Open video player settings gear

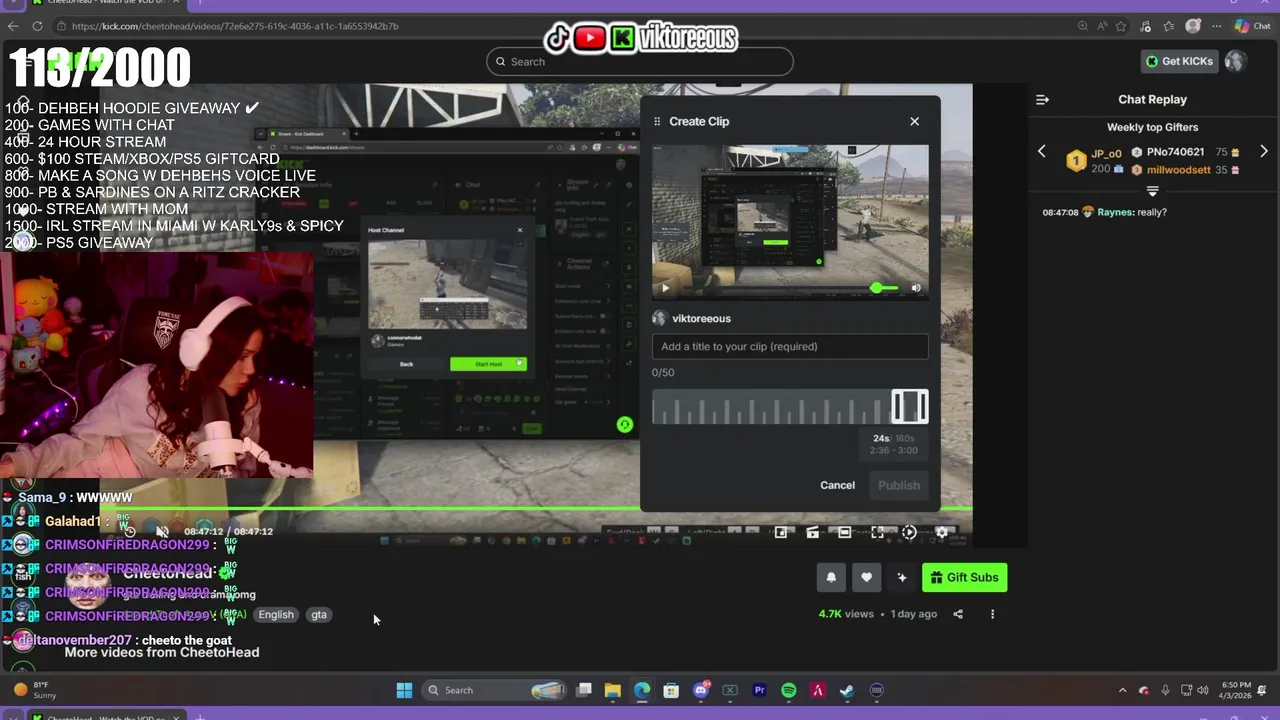941,533
